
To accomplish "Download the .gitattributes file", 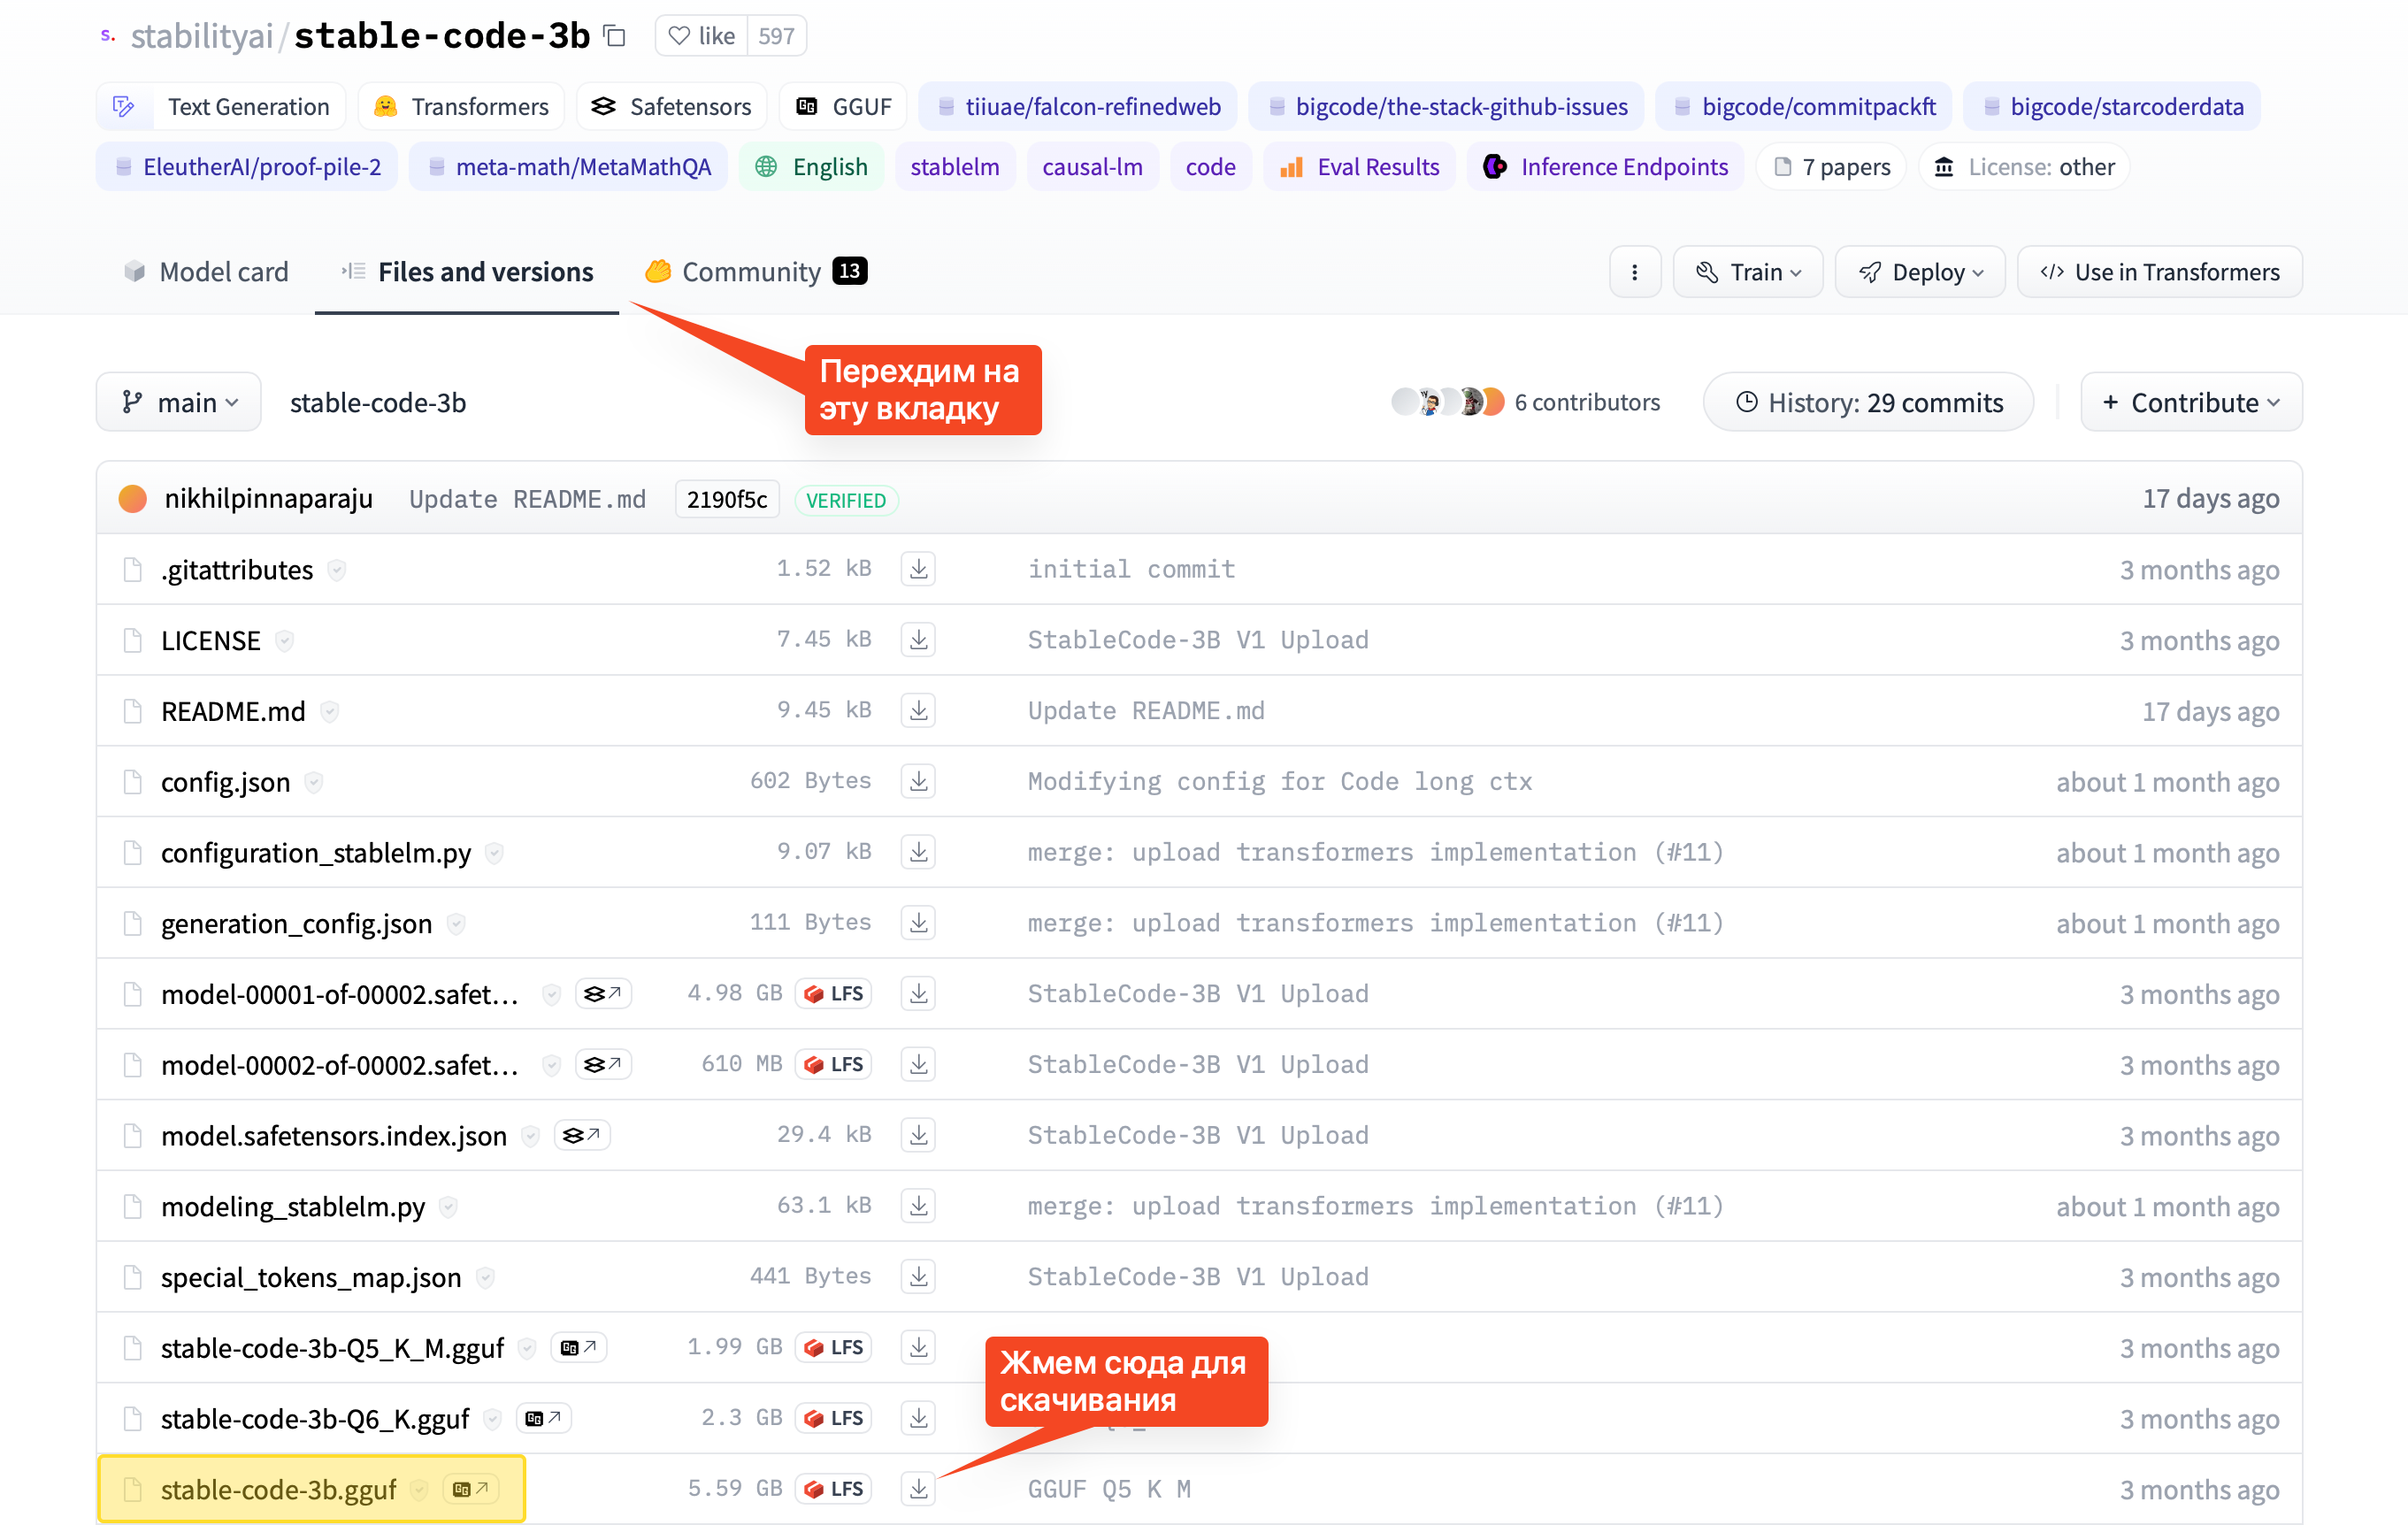I will point(918,569).
